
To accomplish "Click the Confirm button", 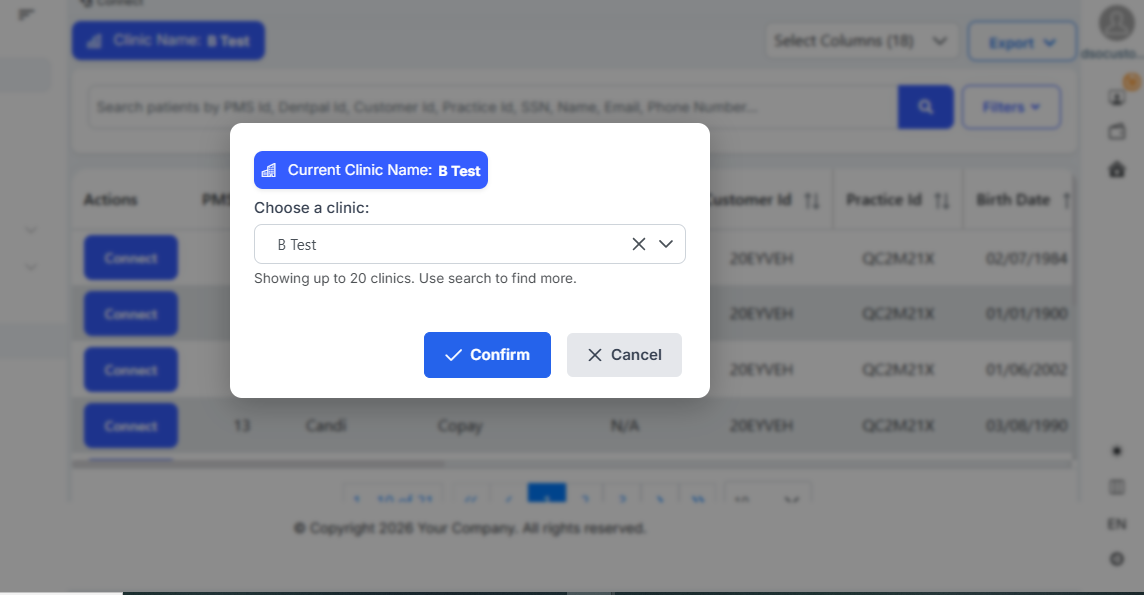I will point(487,355).
